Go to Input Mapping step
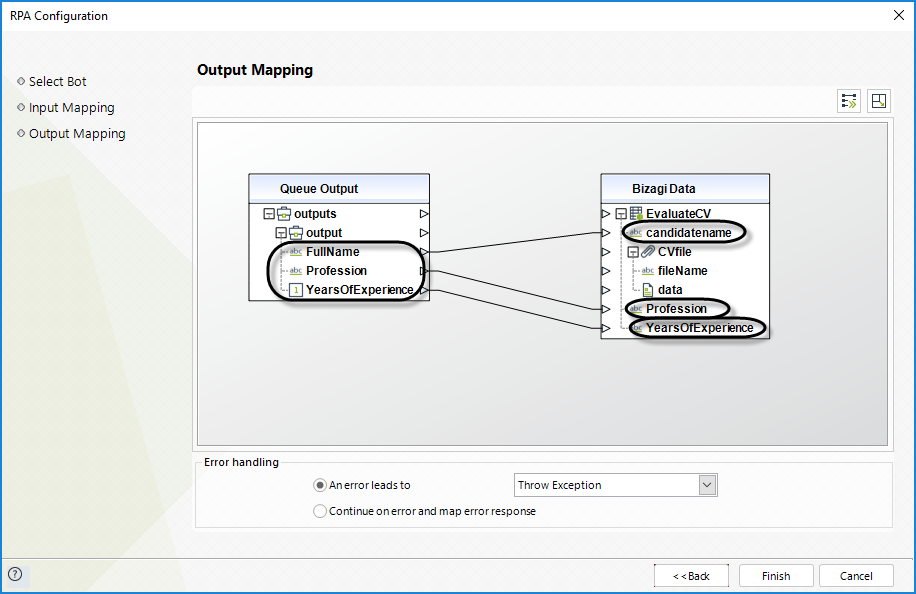916x594 pixels. [x=71, y=107]
